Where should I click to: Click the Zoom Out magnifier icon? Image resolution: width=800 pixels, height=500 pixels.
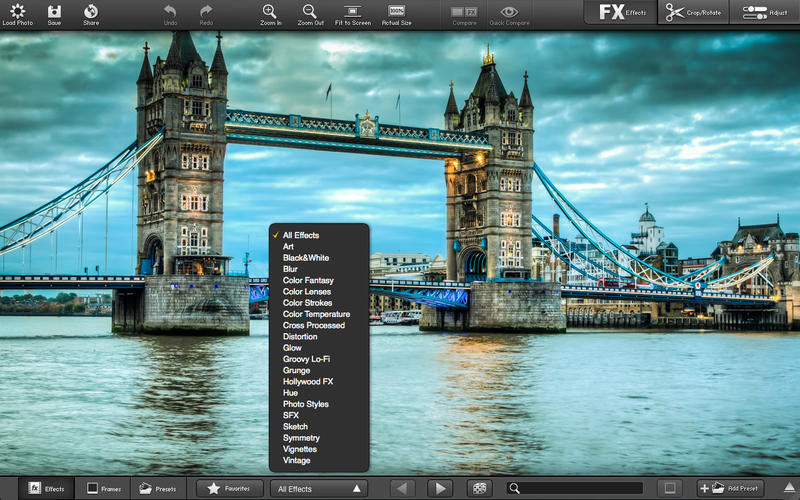(310, 11)
